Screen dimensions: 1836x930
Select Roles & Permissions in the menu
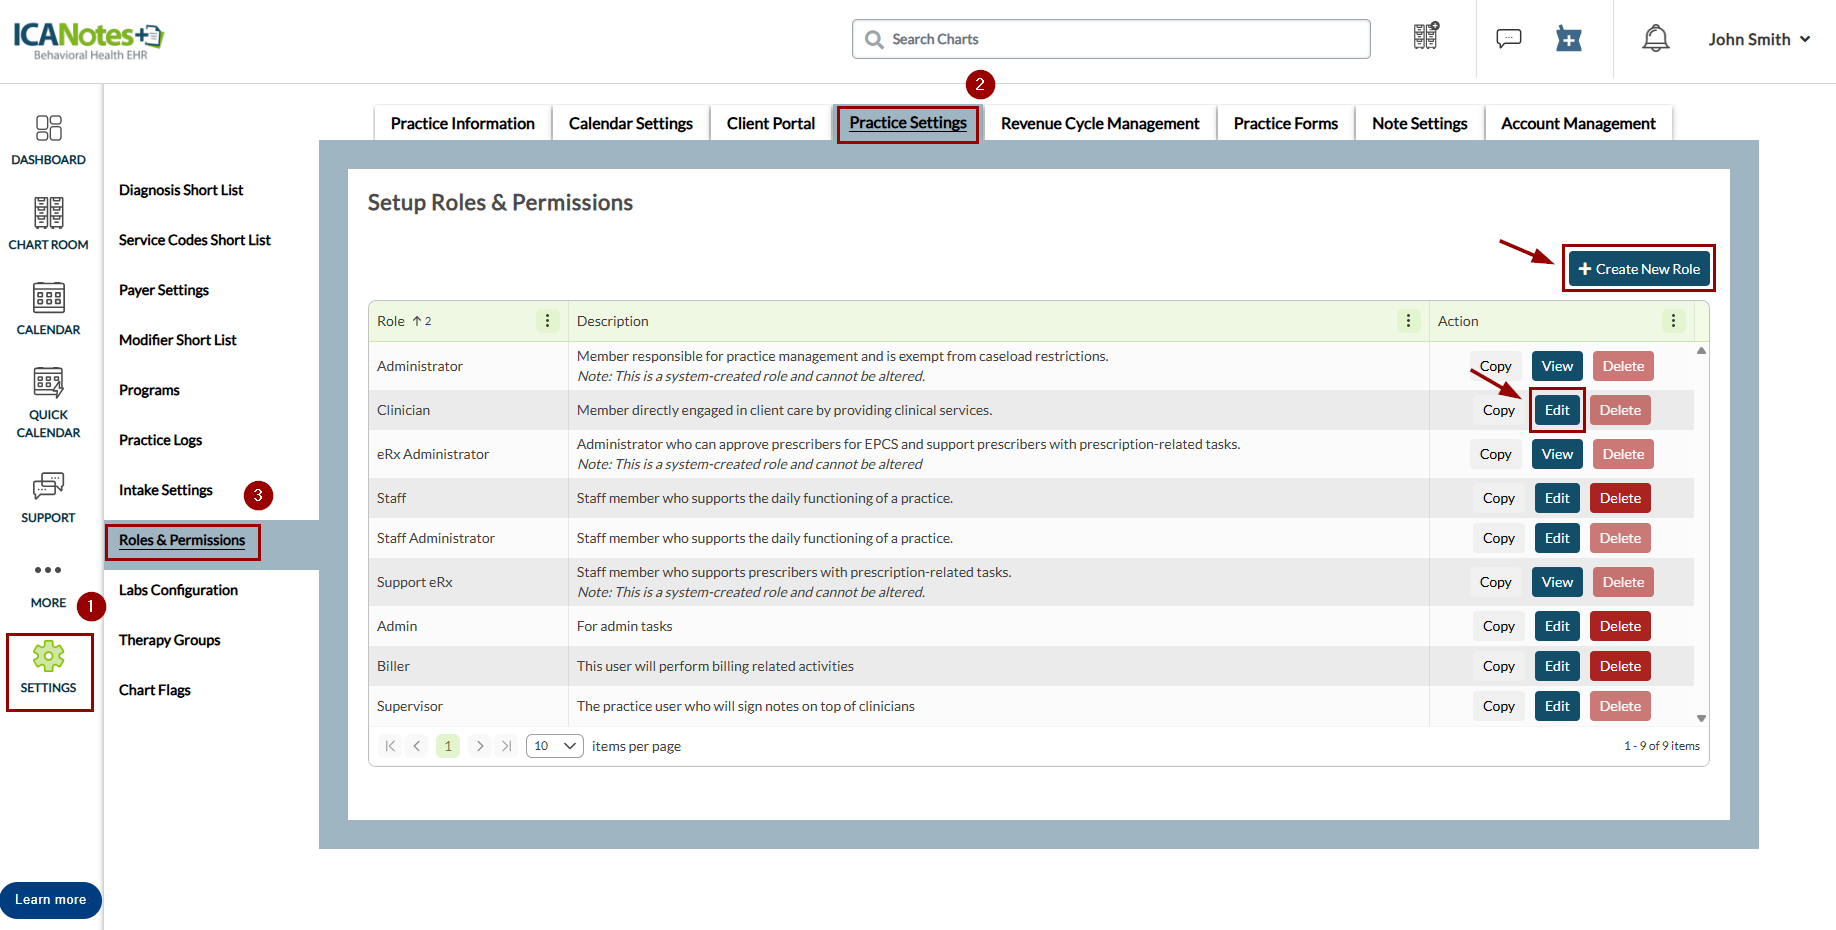182,541
